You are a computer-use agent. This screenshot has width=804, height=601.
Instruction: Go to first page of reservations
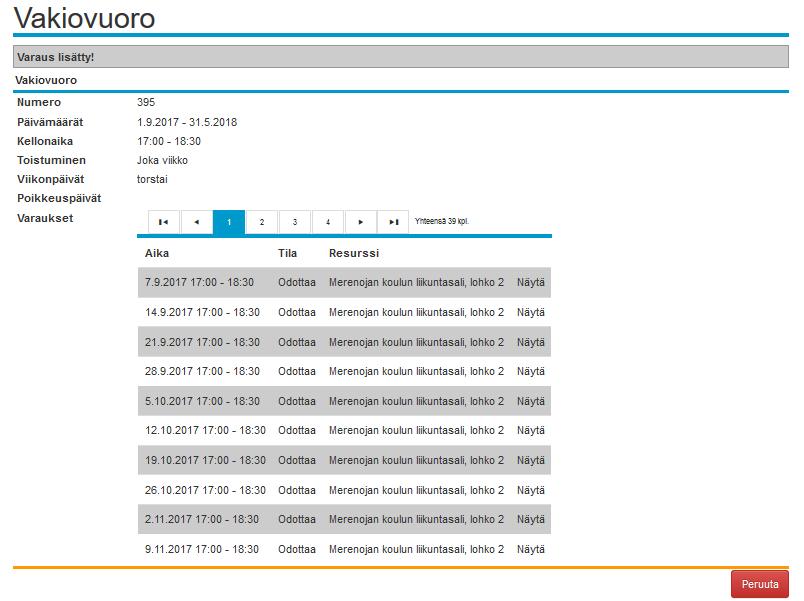click(x=164, y=222)
